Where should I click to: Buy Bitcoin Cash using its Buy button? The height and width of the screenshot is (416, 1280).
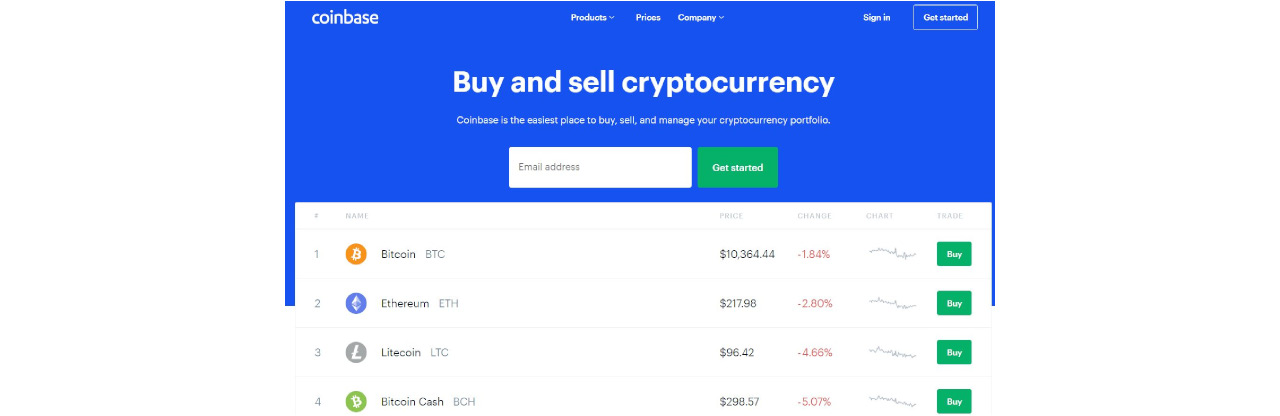click(x=954, y=401)
